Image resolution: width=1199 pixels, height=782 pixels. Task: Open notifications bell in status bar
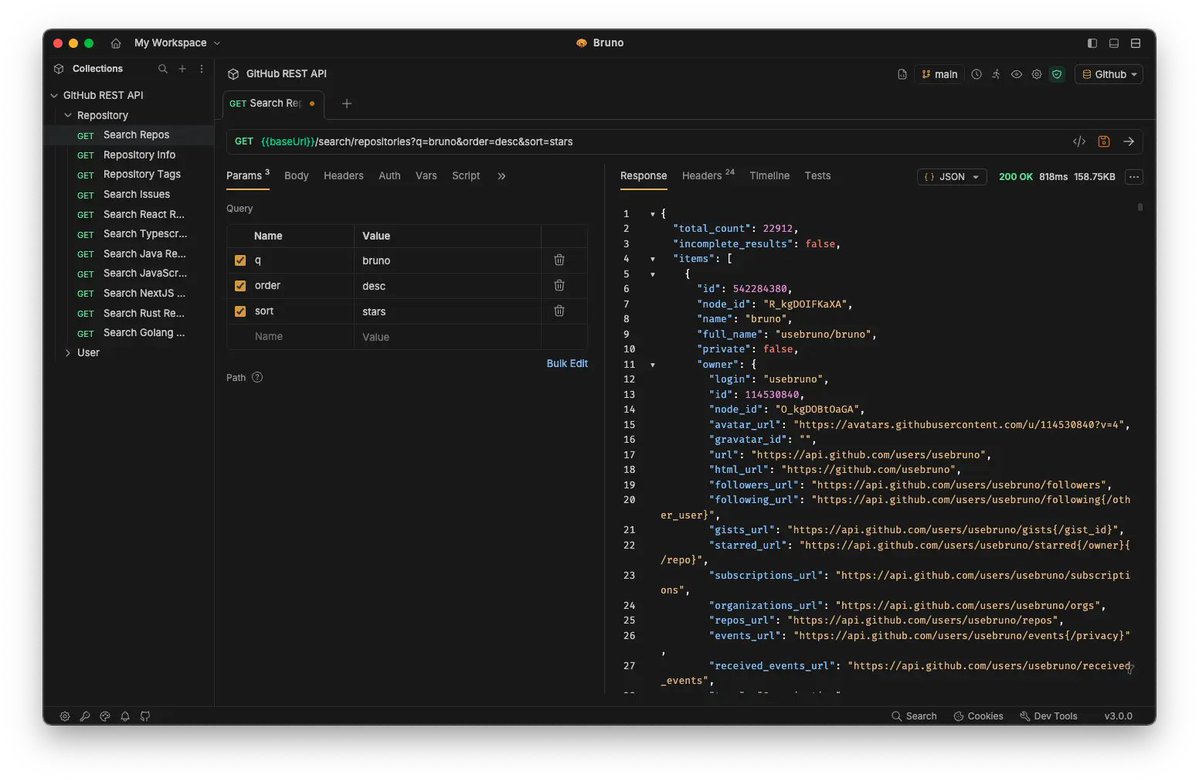point(125,716)
